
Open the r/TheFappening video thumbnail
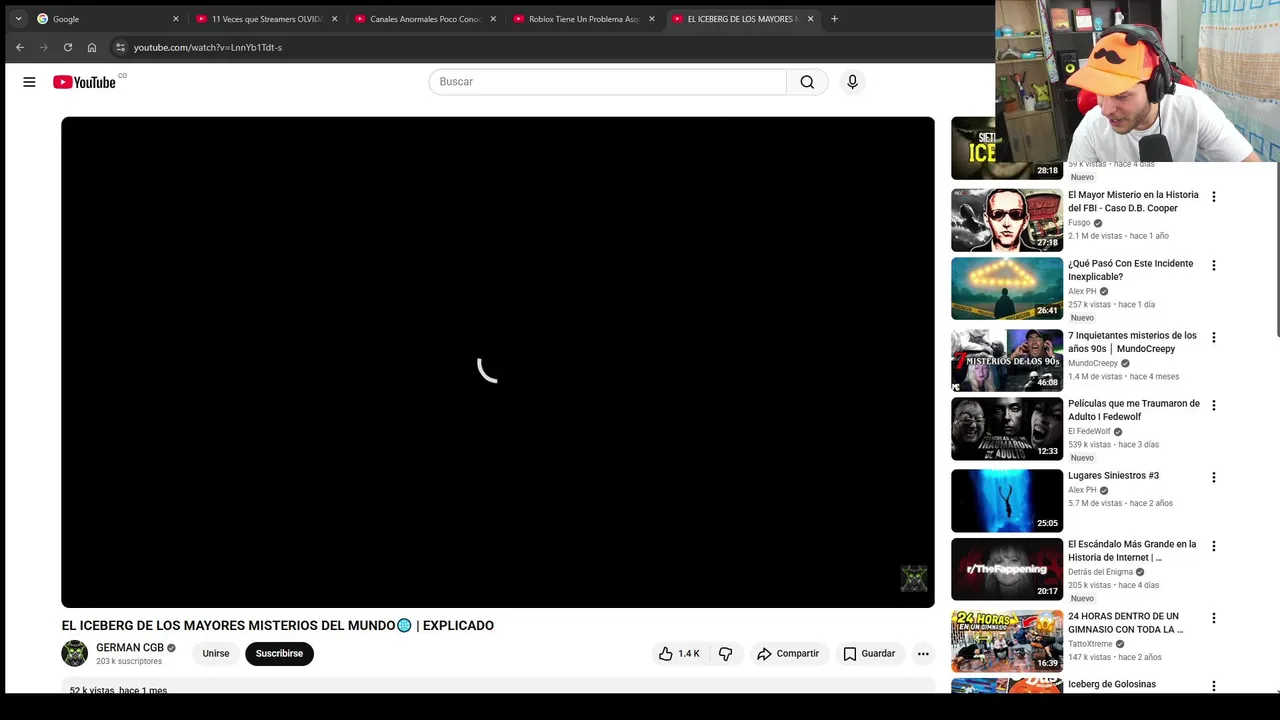[x=1007, y=570]
